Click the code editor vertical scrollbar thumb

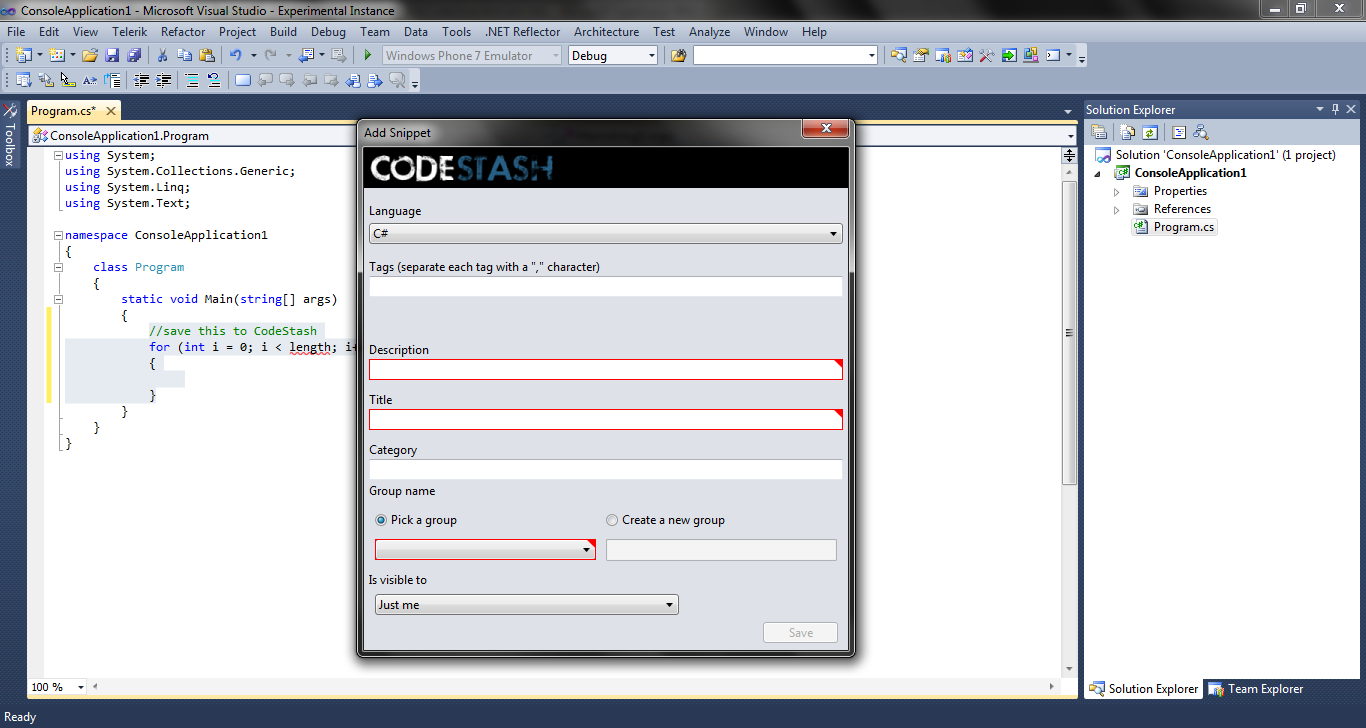pos(1069,333)
